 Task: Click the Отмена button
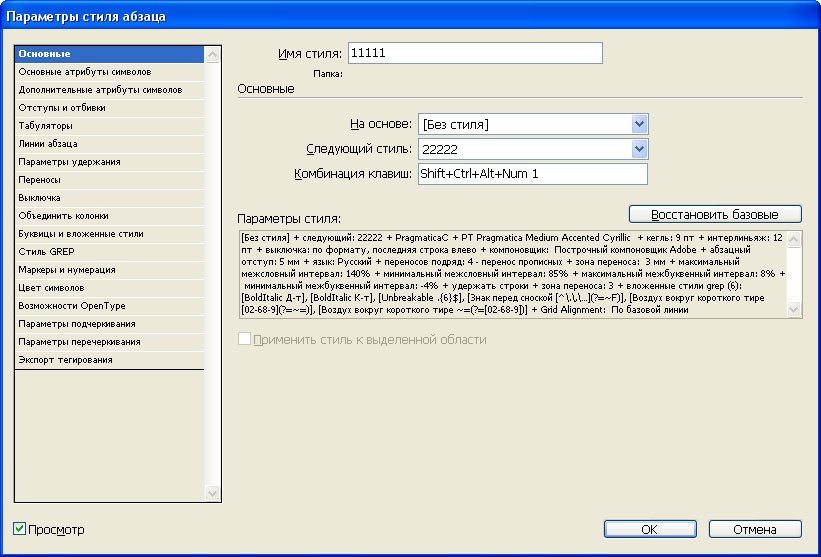click(x=755, y=529)
